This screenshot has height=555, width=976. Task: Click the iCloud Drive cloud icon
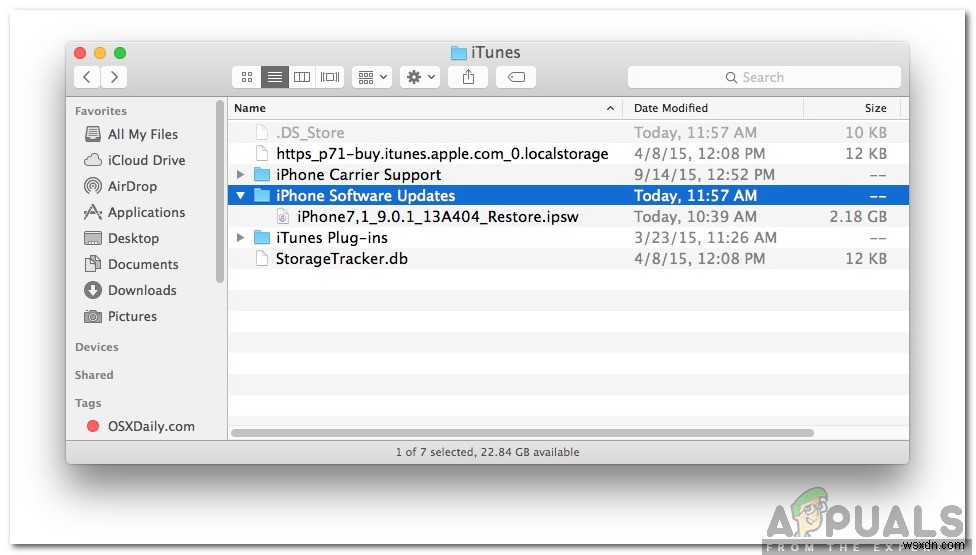coord(93,160)
